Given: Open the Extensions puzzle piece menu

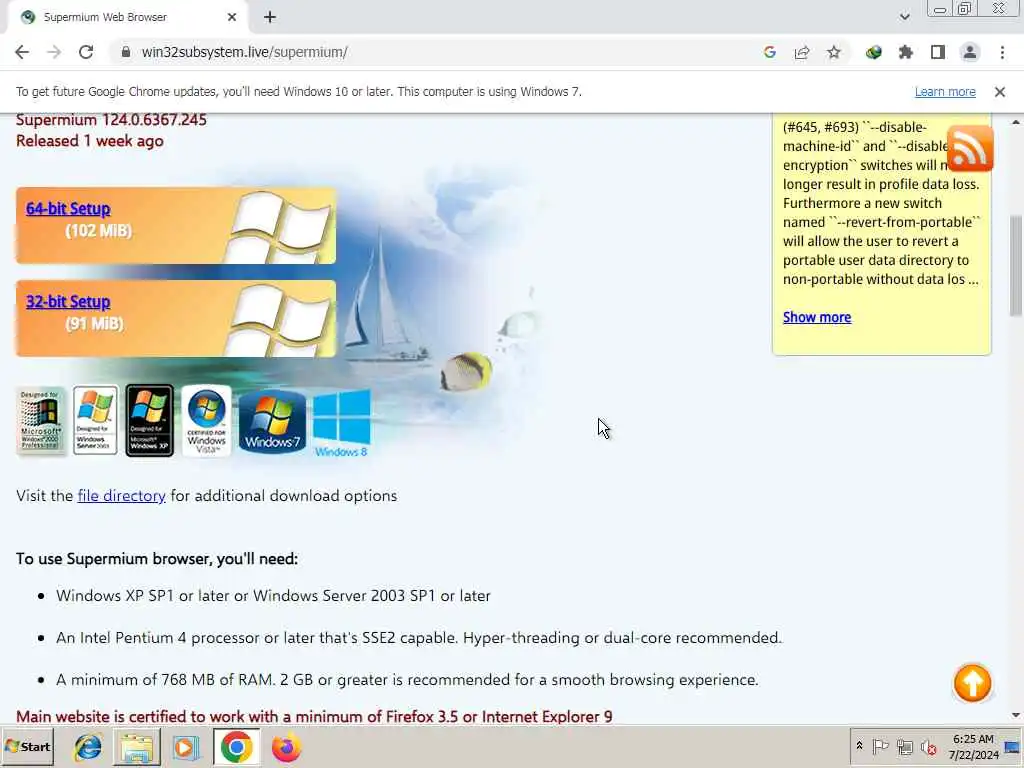Looking at the screenshot, I should point(905,52).
